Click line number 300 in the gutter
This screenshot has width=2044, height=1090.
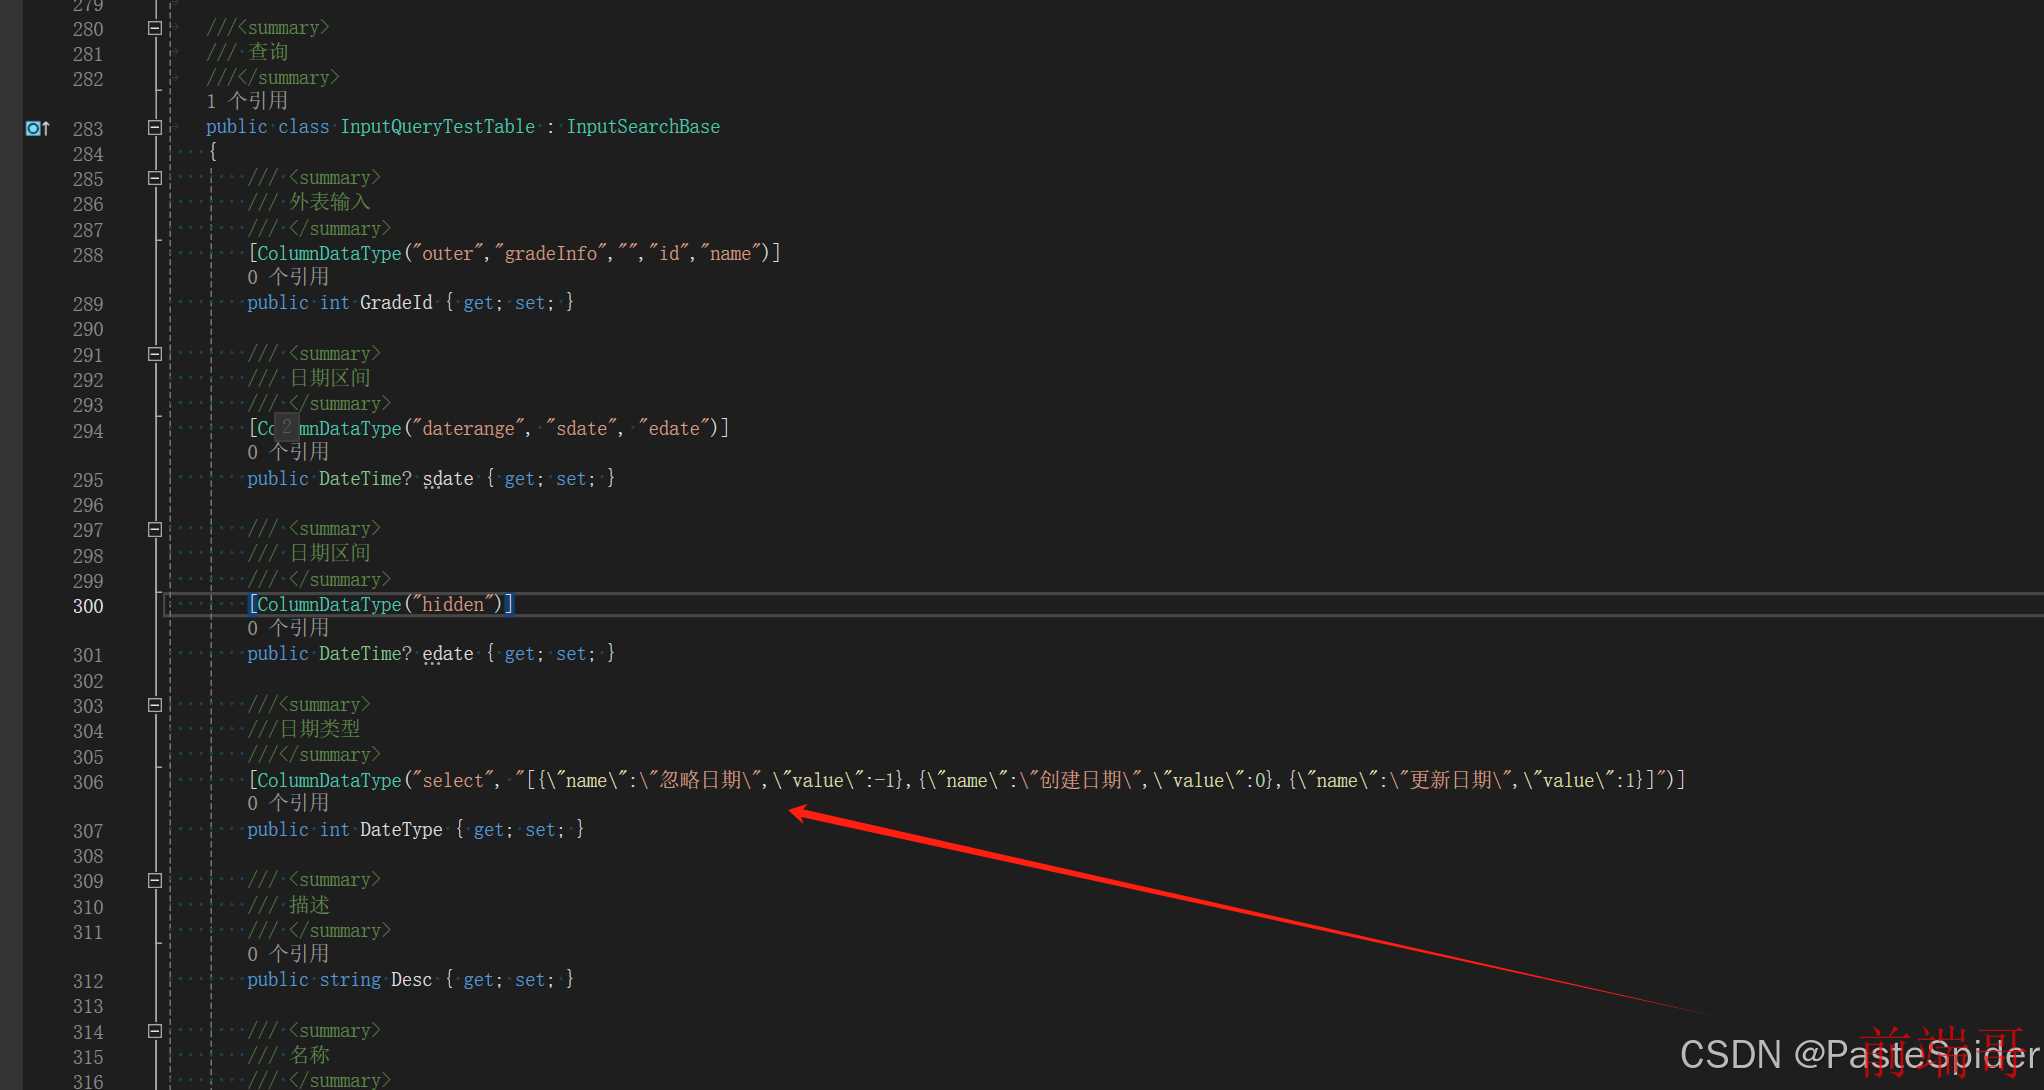pos(88,606)
